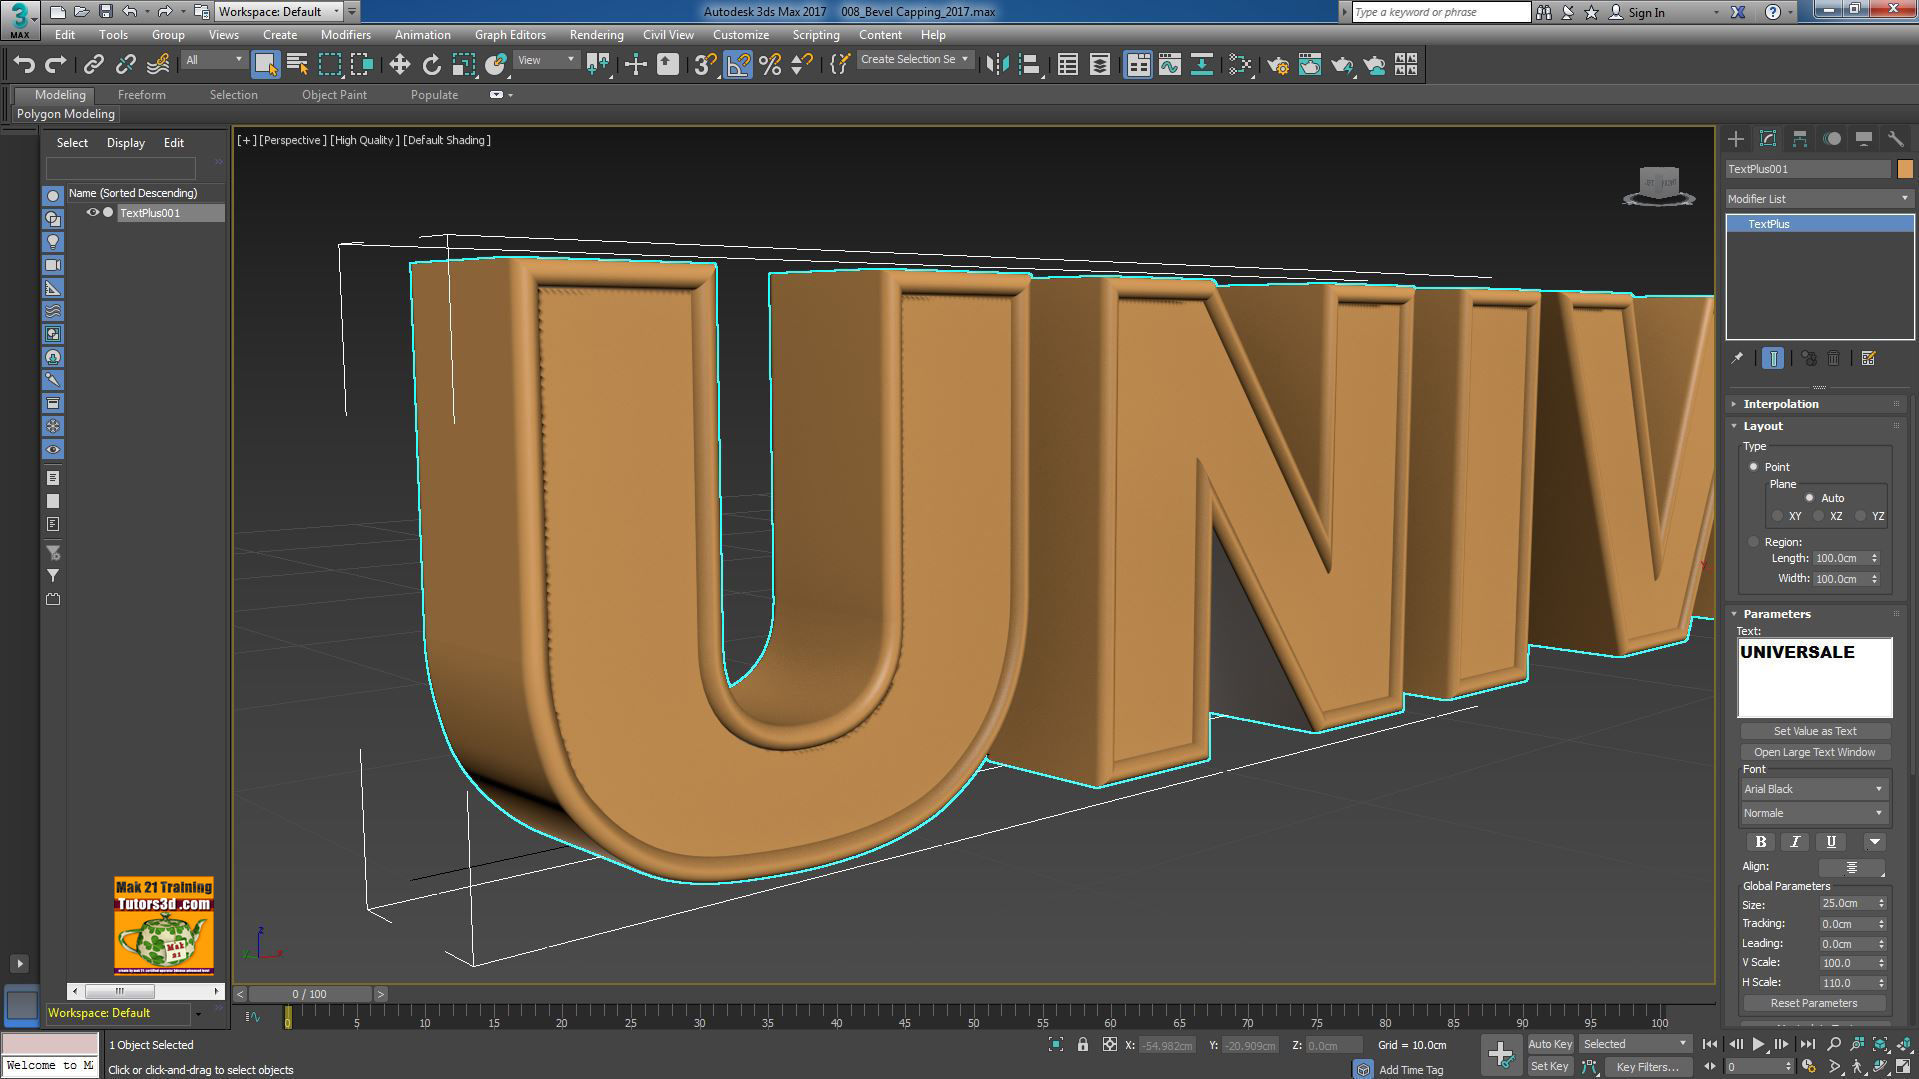The height and width of the screenshot is (1079, 1919).
Task: Click the Redo arrow in main toolbar
Action: 56,65
